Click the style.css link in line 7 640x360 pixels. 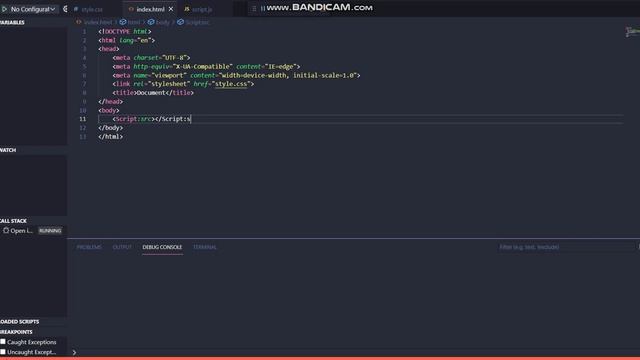pyautogui.click(x=231, y=84)
